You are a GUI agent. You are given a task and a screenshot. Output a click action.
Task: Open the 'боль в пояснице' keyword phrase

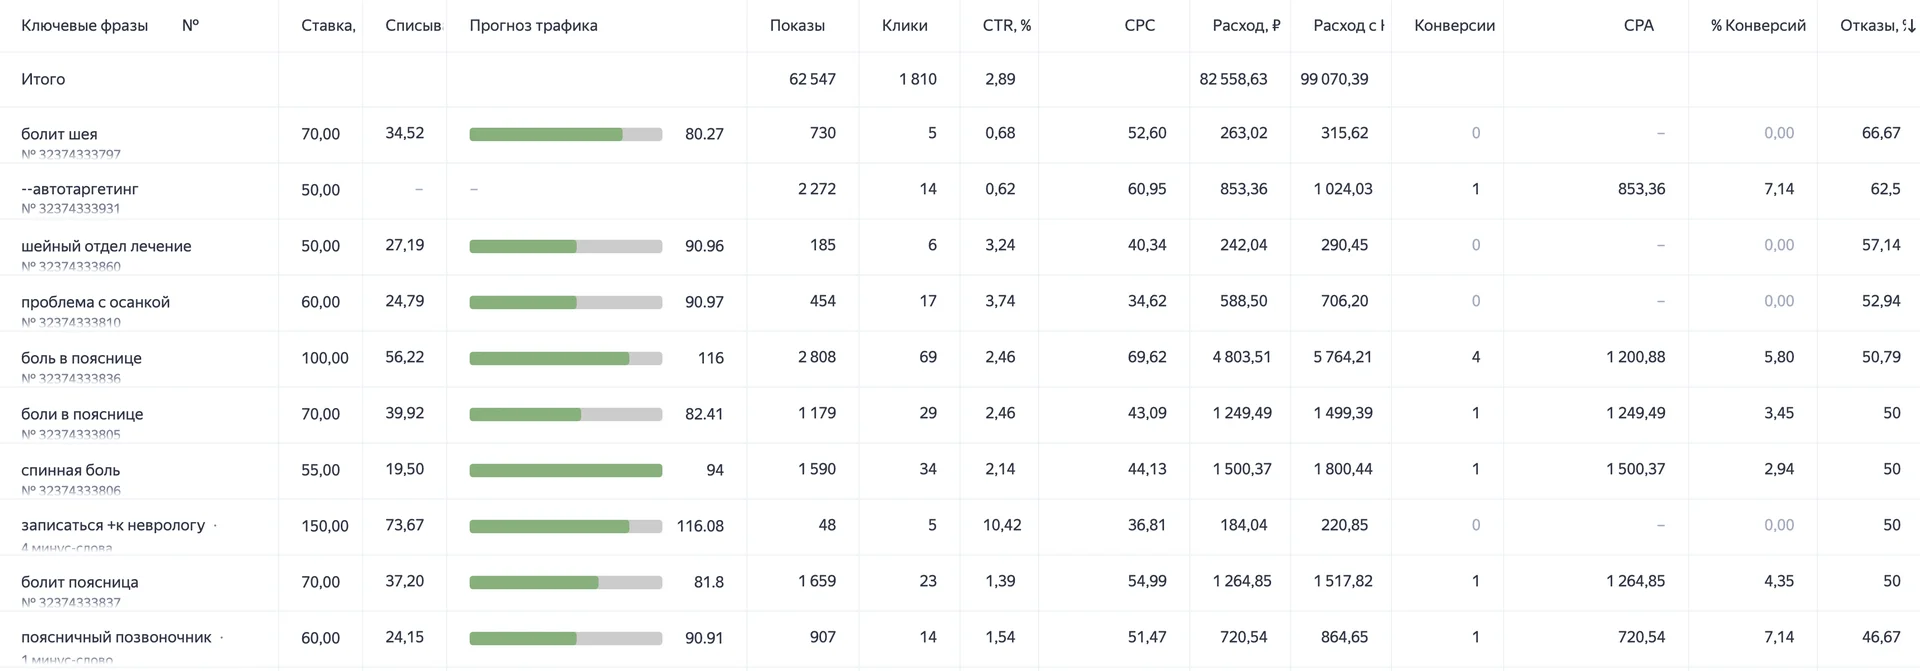pos(81,358)
